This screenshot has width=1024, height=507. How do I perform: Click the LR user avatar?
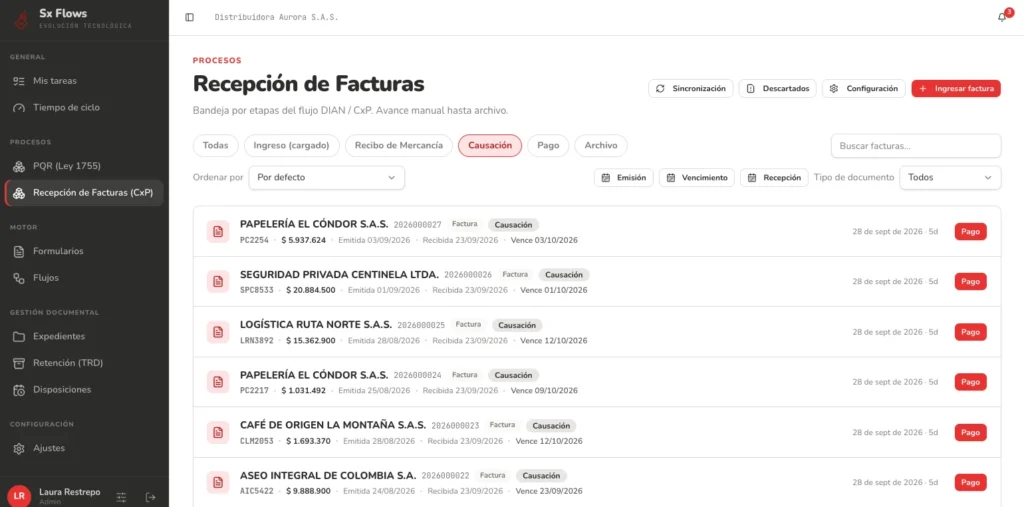19,496
